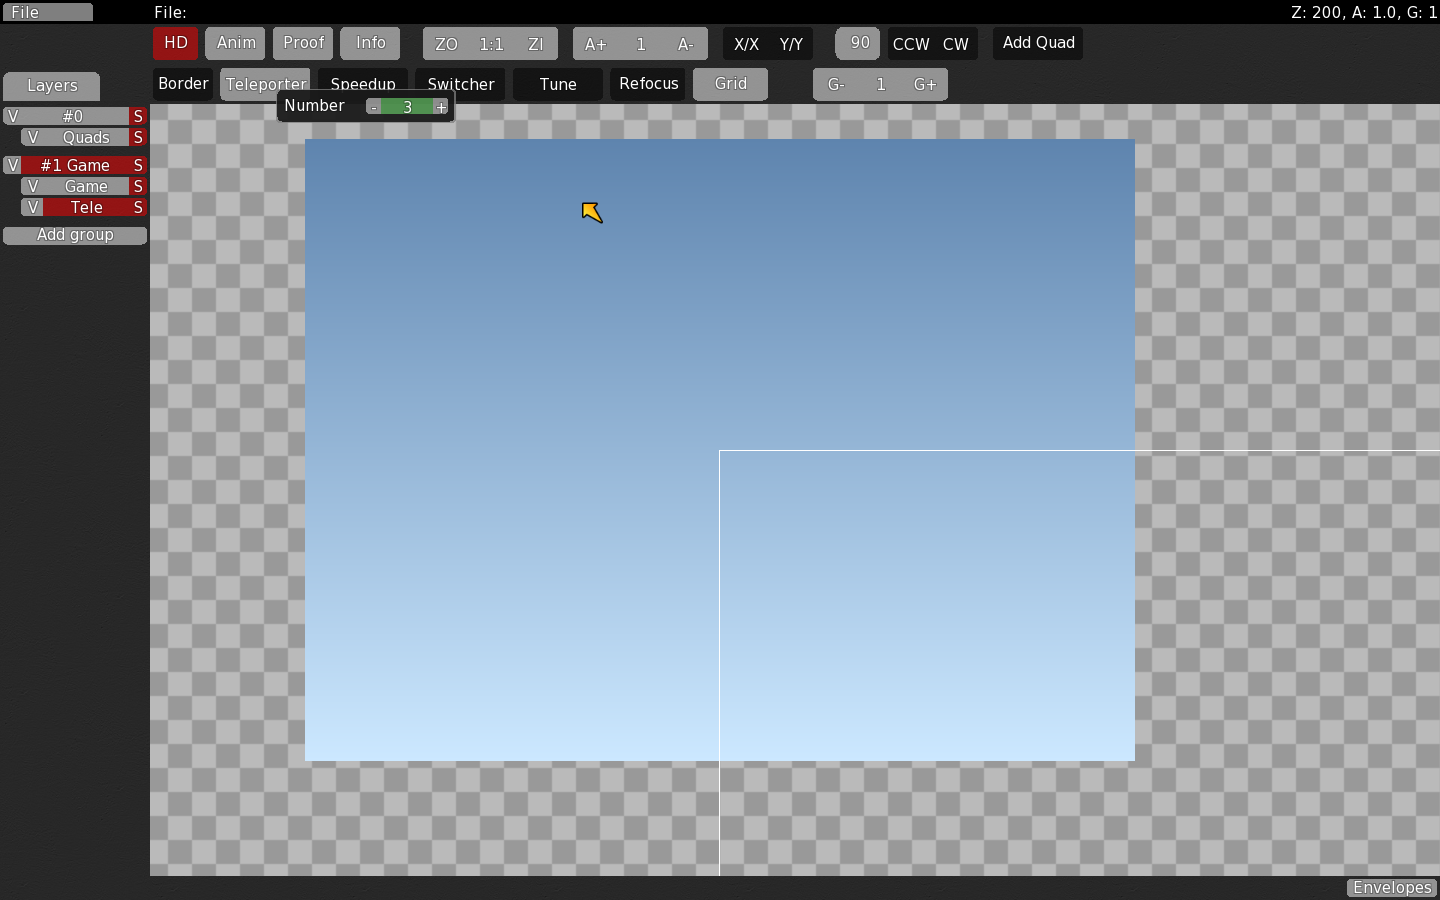Increase the teleporter Number with the plus stepper

point(441,106)
